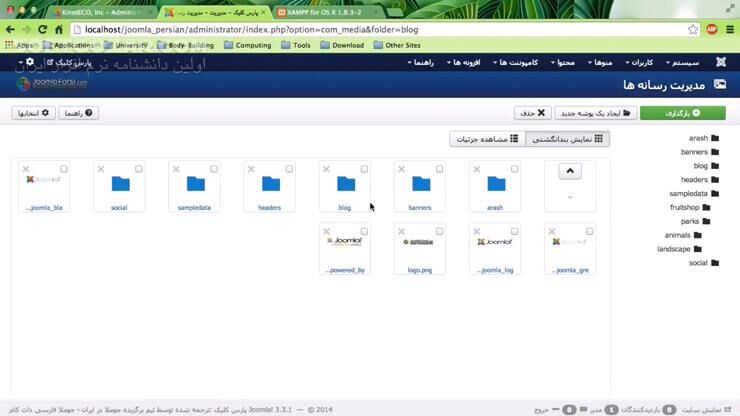Screen dimensions: 740x416
Task: Switch to the XAMPP for OS X tab
Action: point(318,12)
